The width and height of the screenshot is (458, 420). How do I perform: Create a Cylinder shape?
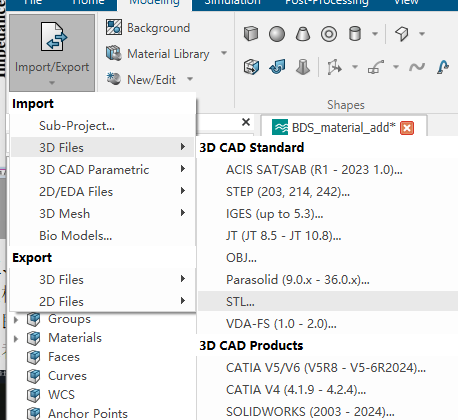355,34
